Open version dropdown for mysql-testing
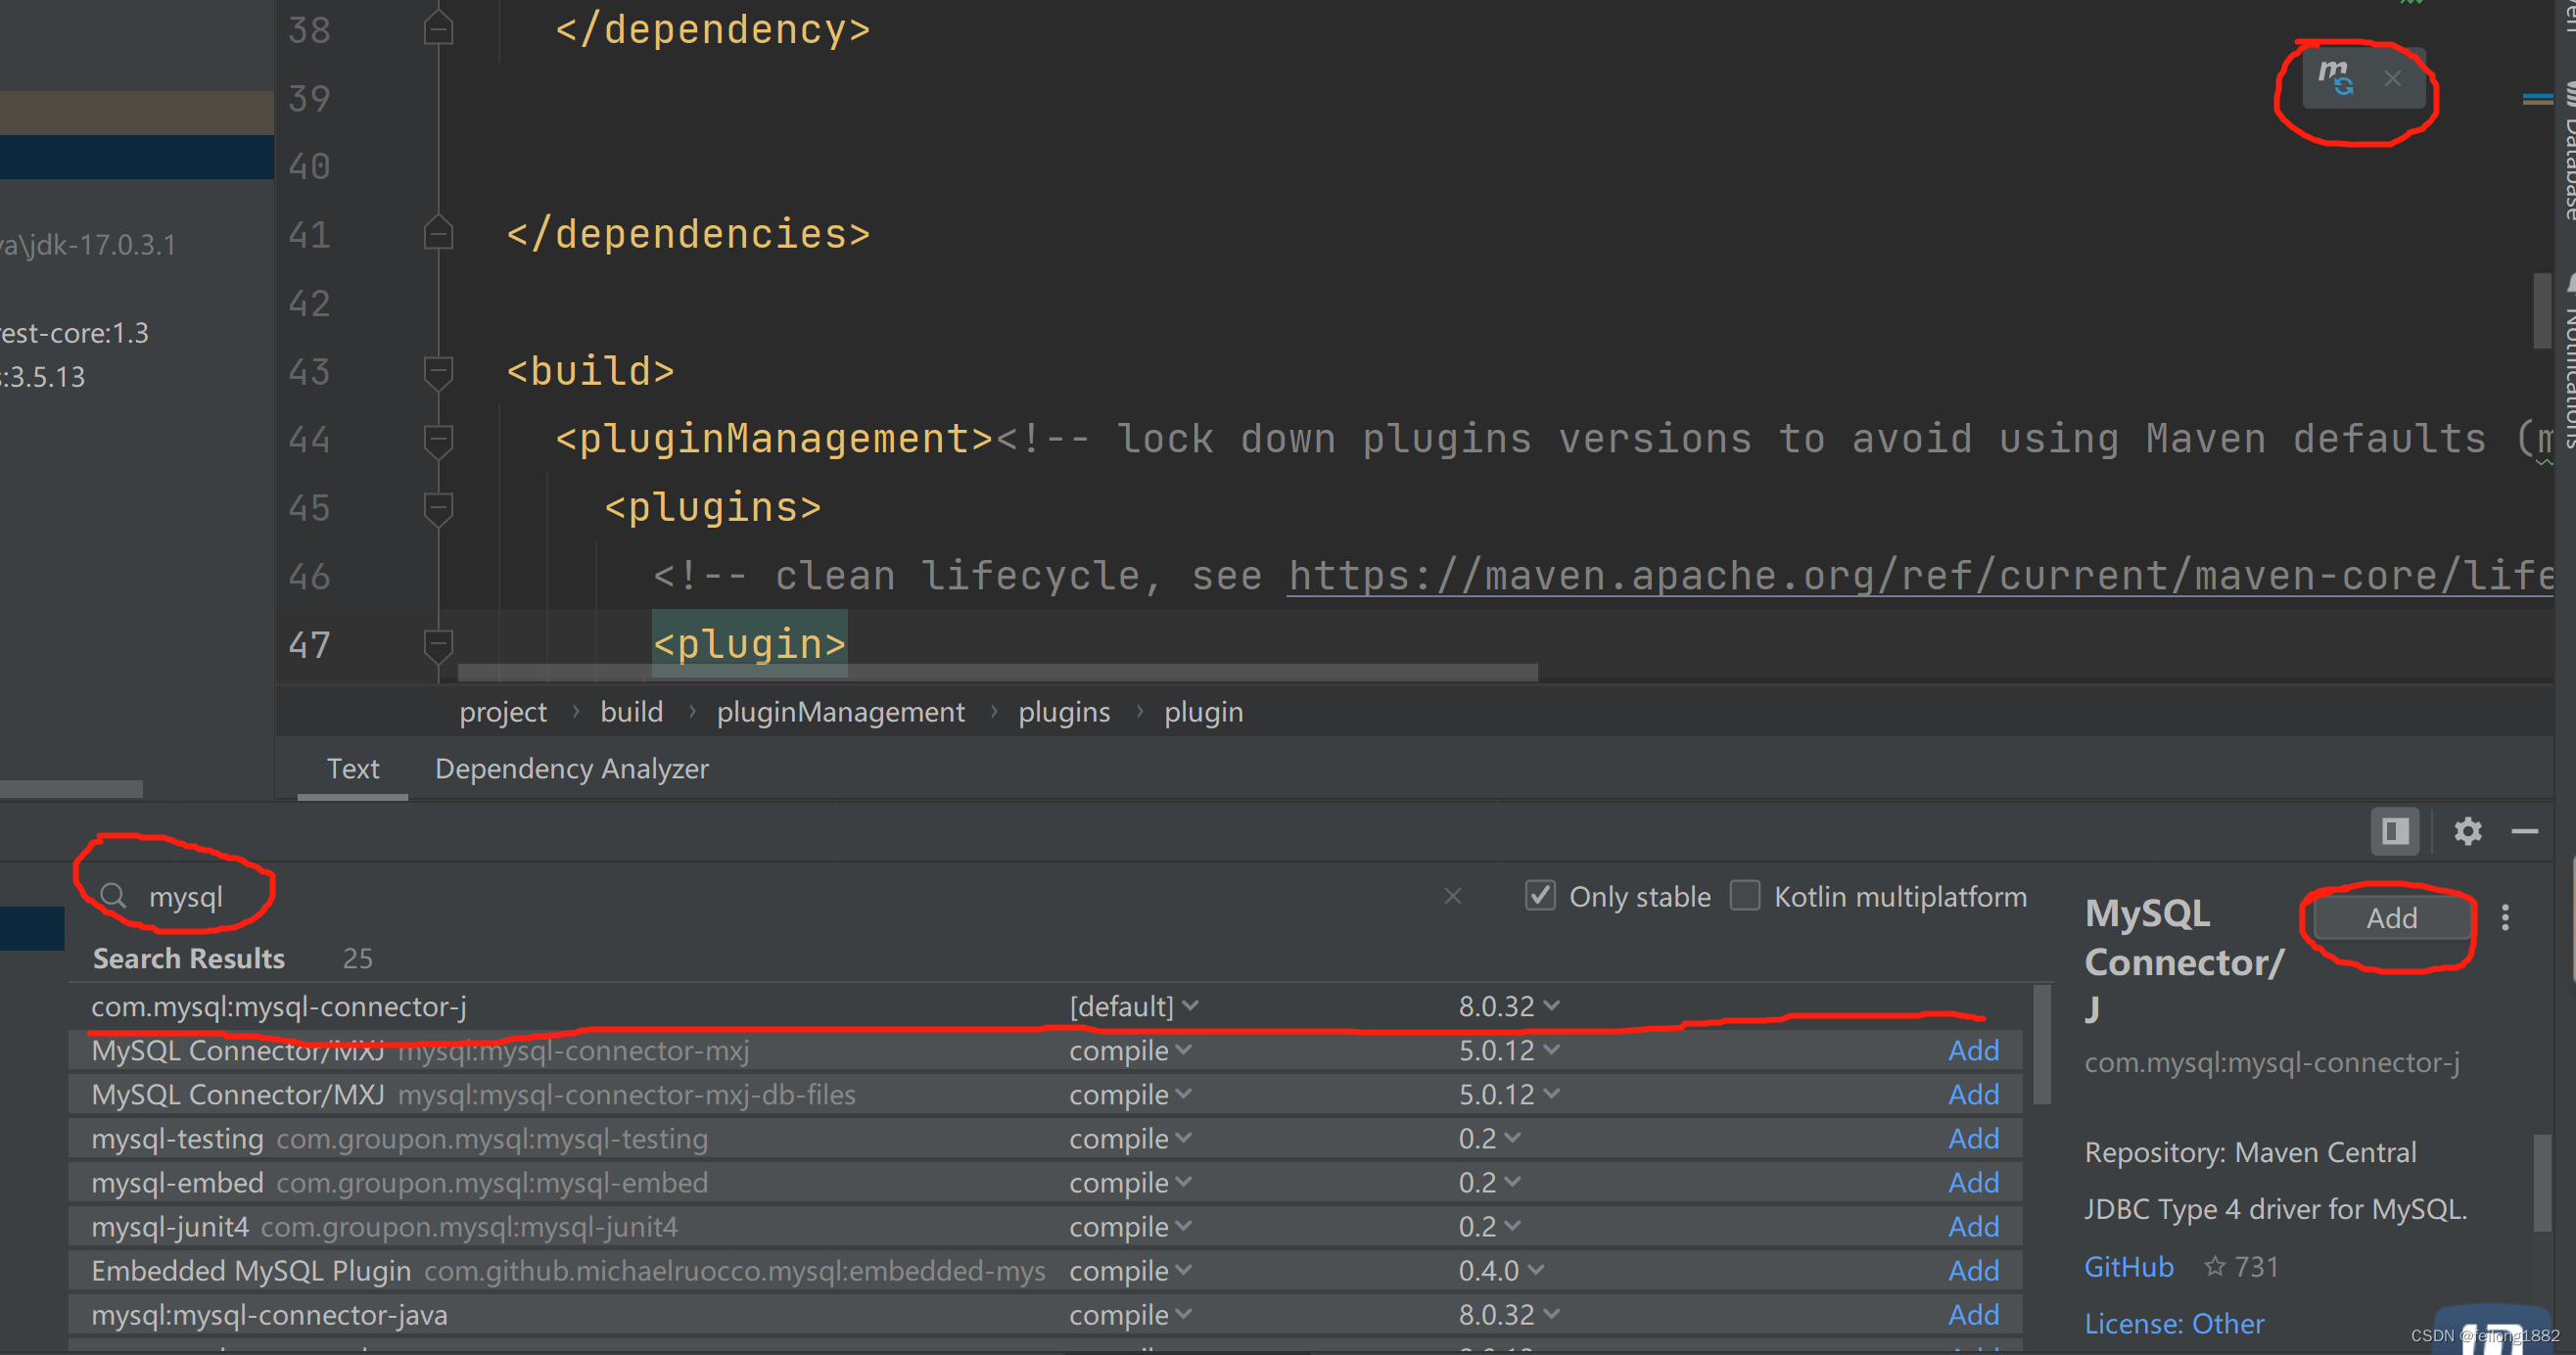Viewport: 2576px width, 1355px height. pyautogui.click(x=1489, y=1138)
